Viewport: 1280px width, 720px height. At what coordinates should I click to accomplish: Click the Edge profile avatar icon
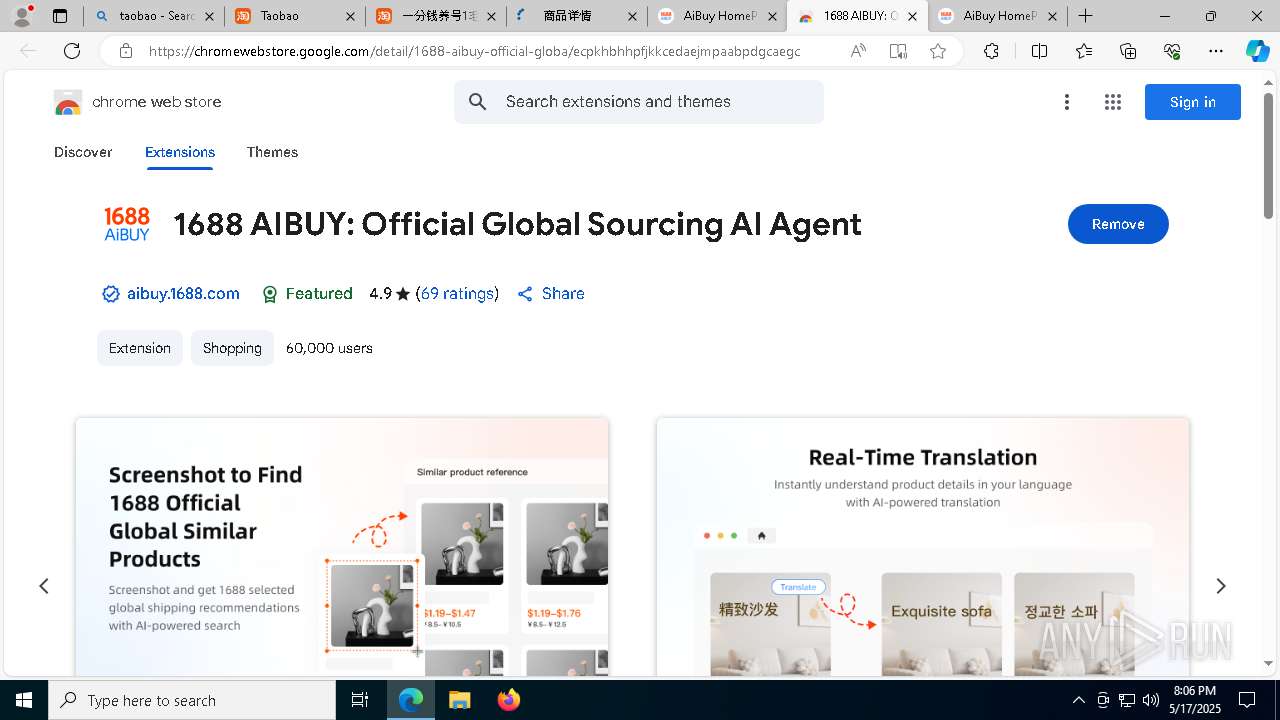click(x=22, y=16)
